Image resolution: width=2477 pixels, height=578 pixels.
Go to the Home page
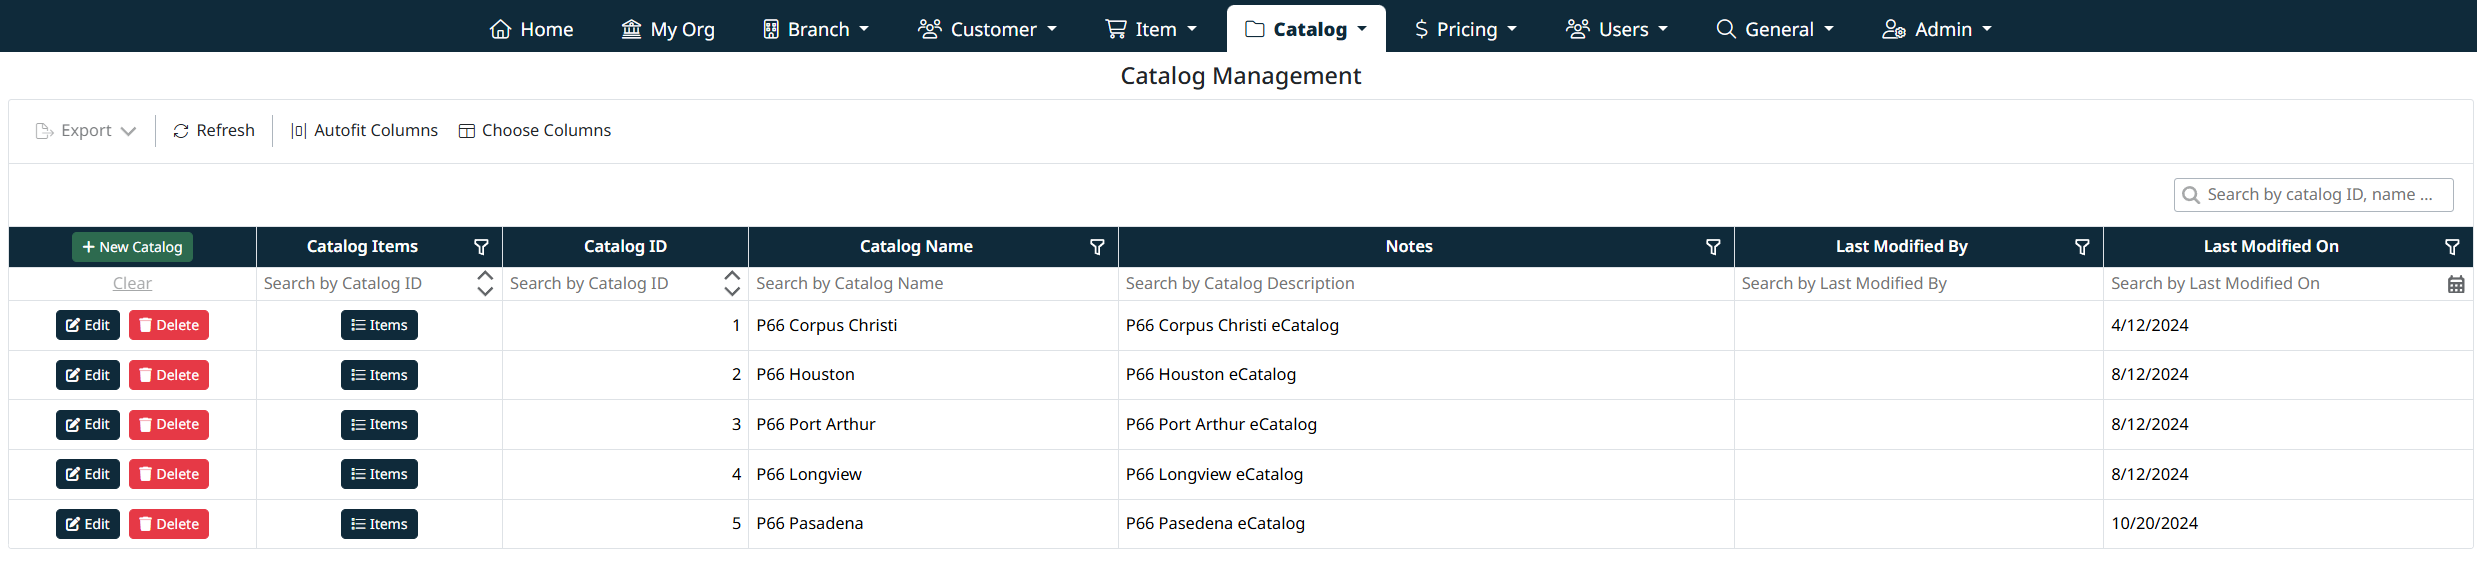click(532, 29)
